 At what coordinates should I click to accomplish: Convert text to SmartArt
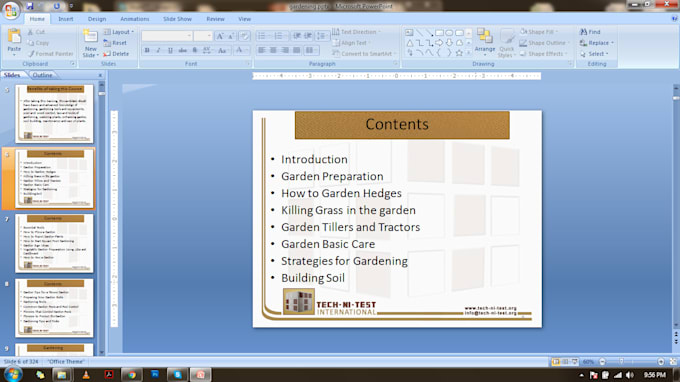[363, 54]
